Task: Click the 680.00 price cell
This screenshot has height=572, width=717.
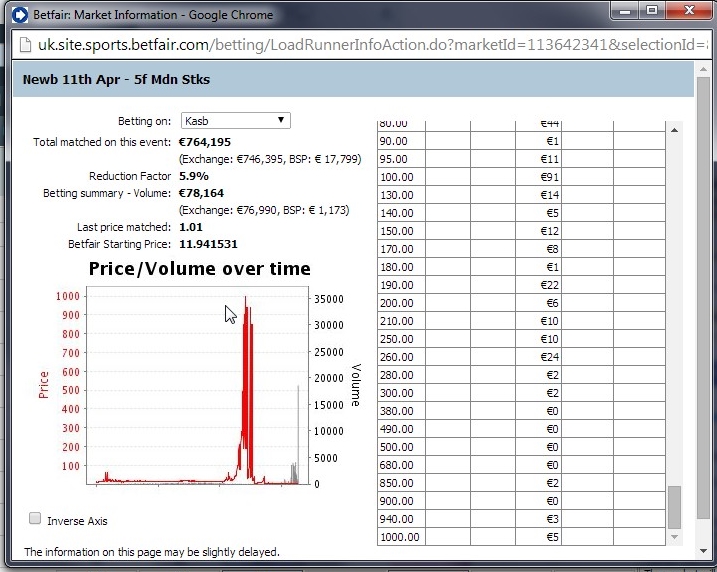Action: [401, 465]
